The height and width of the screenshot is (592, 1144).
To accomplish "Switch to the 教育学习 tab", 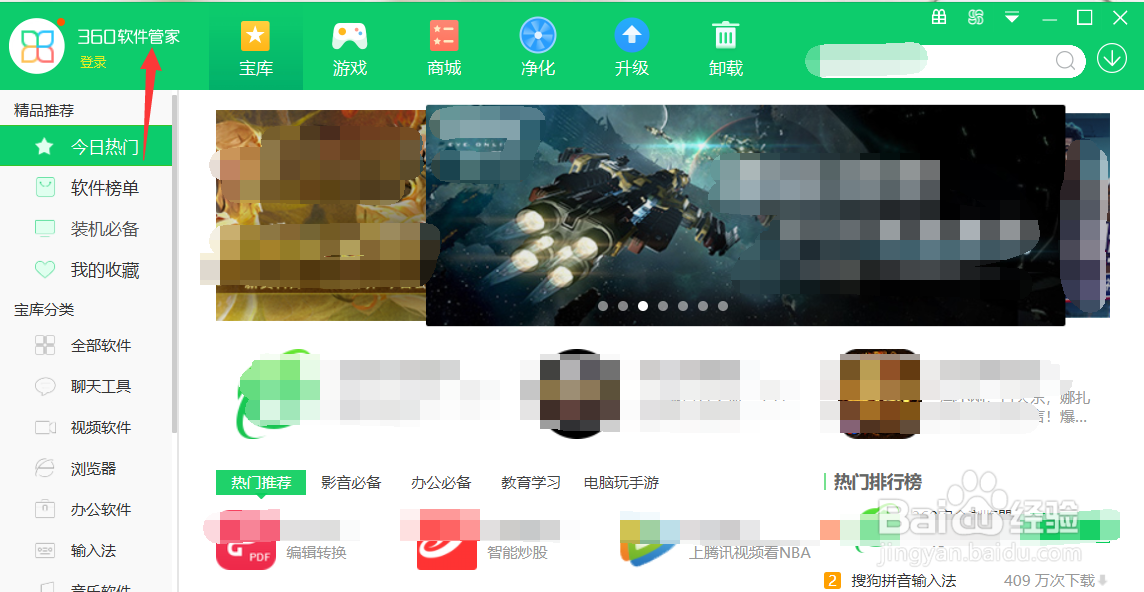I will click(x=529, y=482).
